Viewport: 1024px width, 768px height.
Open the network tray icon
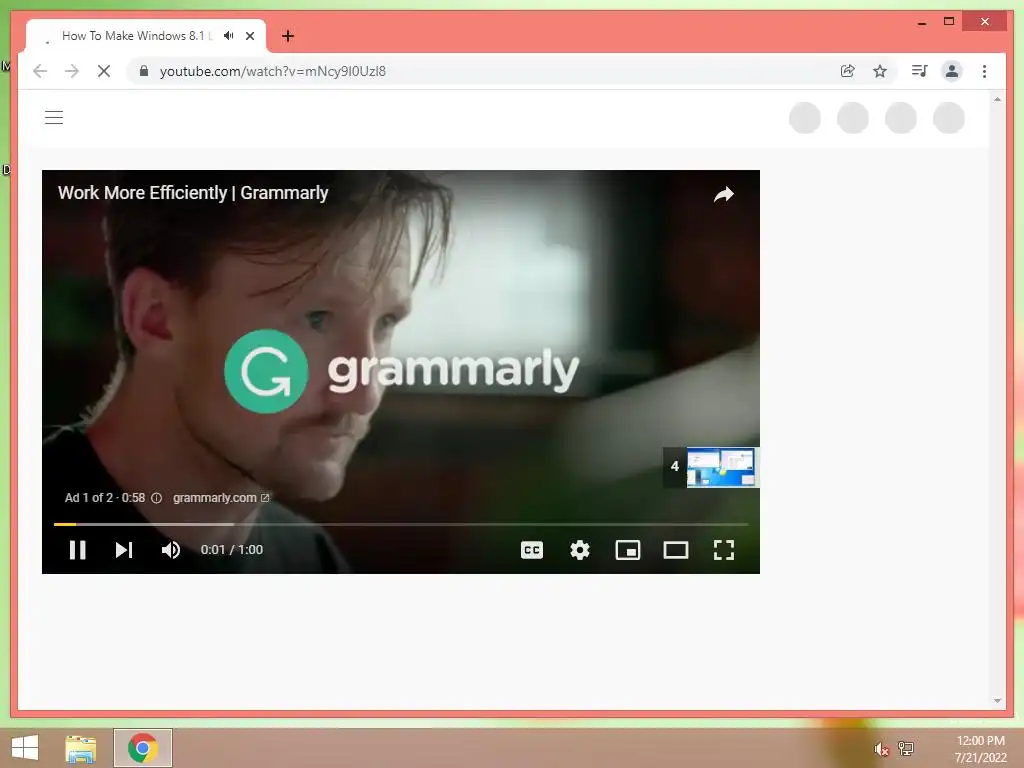click(906, 748)
